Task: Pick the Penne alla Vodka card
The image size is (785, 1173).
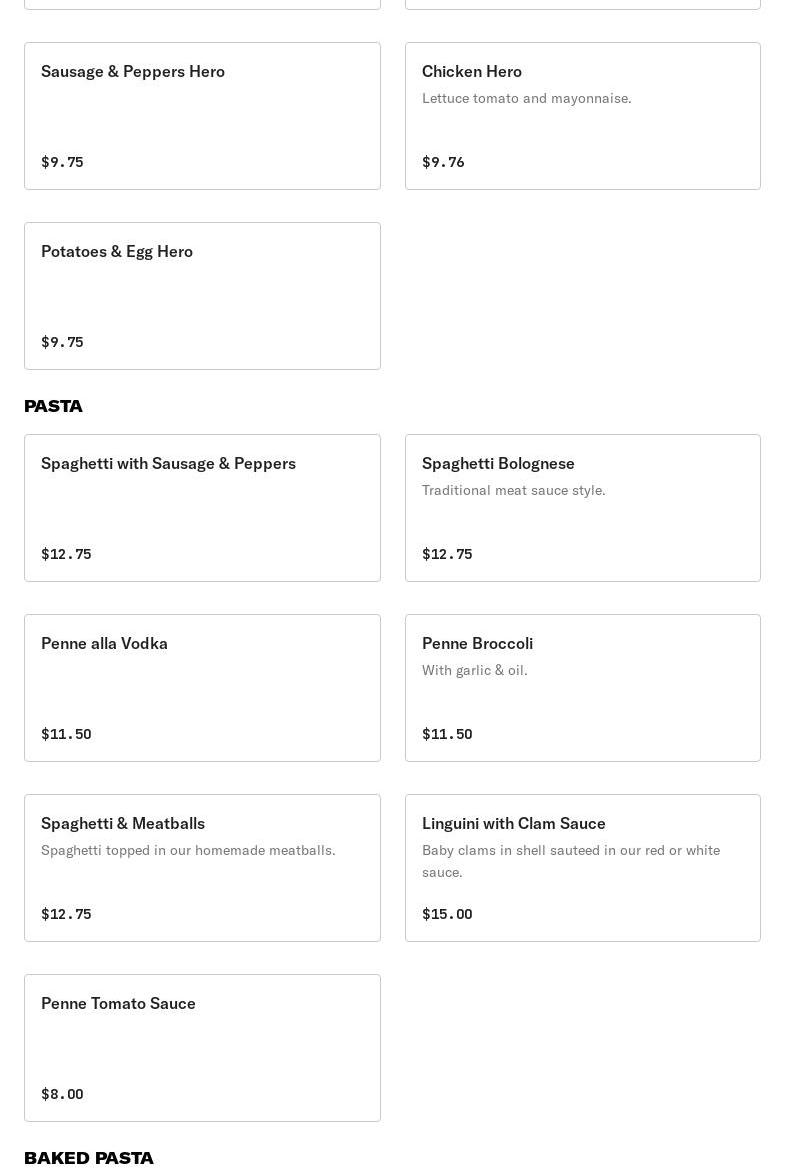Action: tap(202, 688)
